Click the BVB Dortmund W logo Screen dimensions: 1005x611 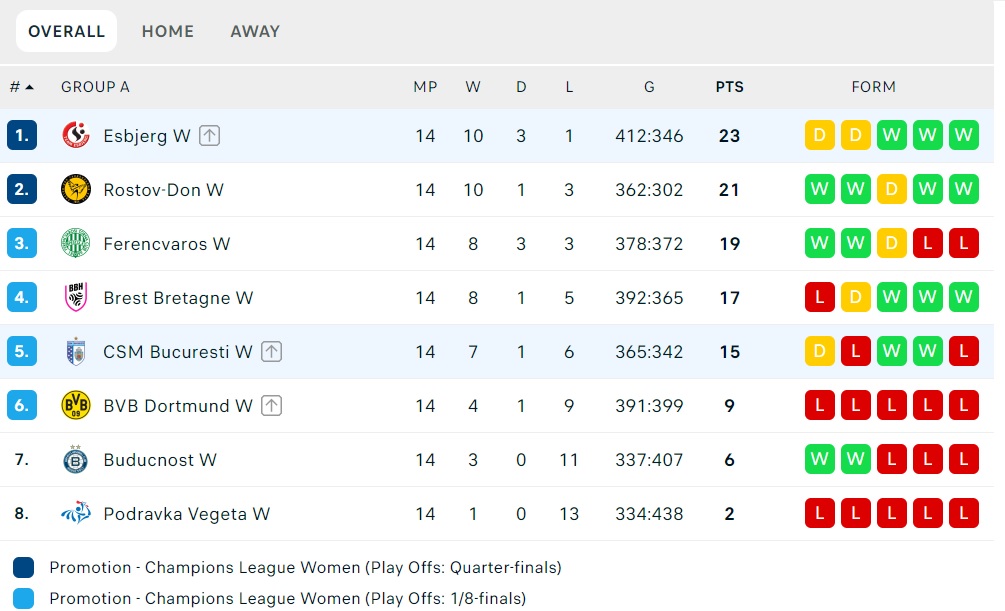76,406
